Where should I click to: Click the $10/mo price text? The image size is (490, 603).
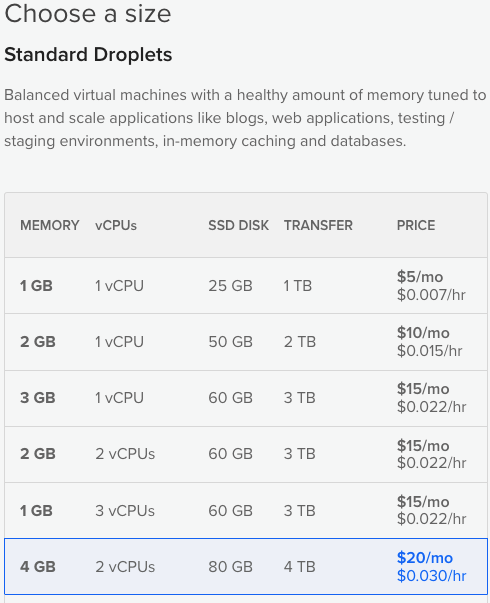pos(423,333)
